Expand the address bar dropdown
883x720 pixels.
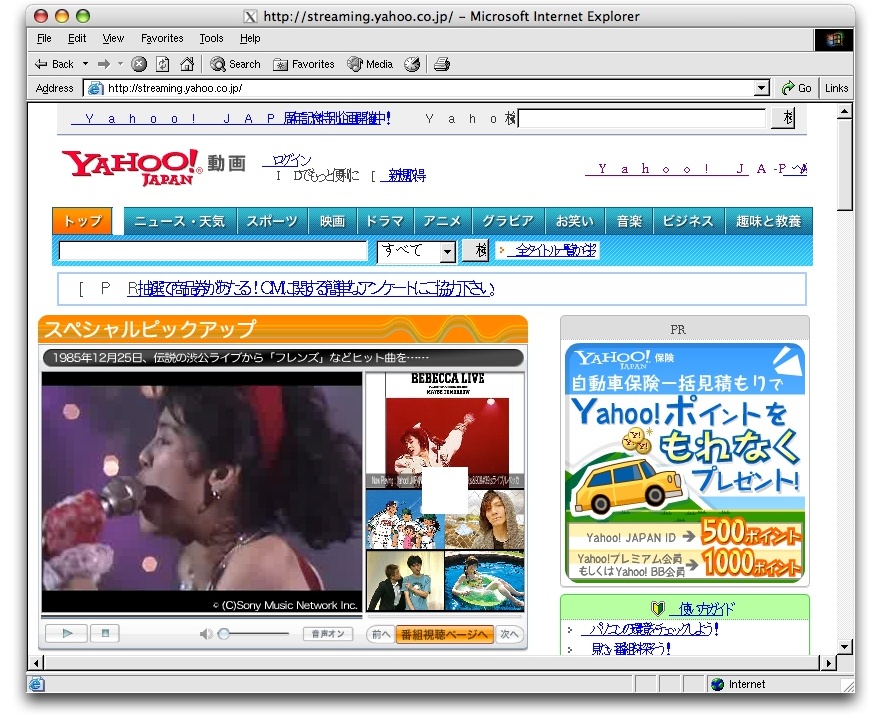click(762, 88)
